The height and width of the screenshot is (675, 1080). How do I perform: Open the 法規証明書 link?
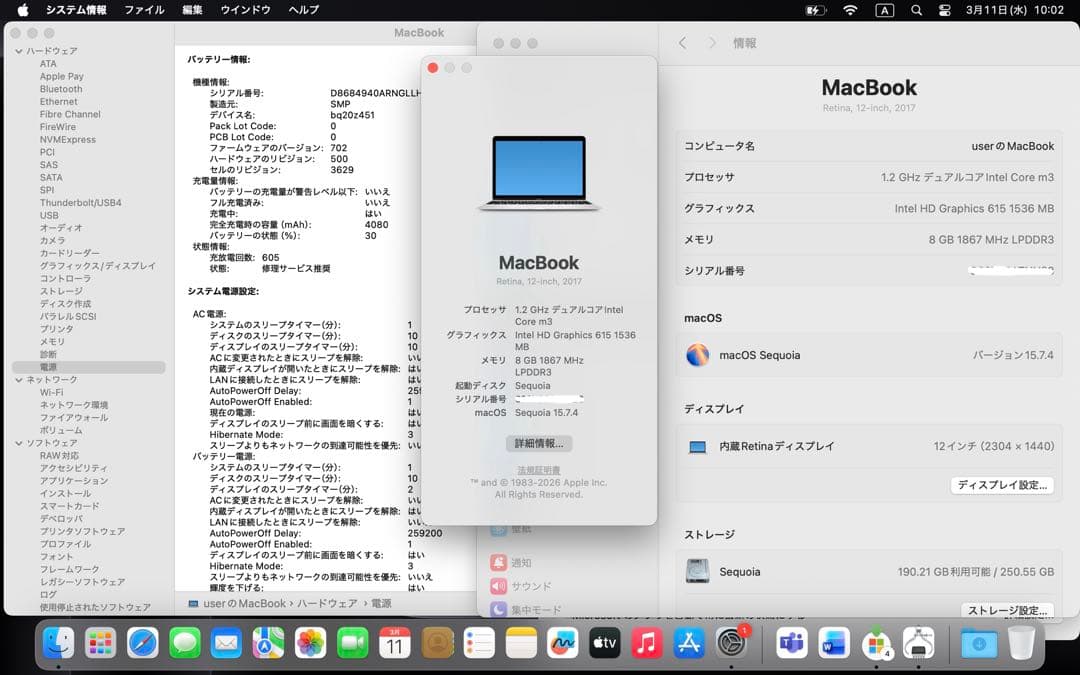pyautogui.click(x=538, y=470)
